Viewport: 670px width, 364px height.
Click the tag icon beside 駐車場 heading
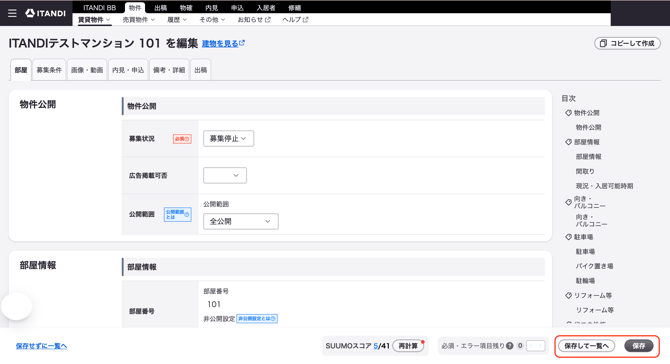pyautogui.click(x=568, y=237)
